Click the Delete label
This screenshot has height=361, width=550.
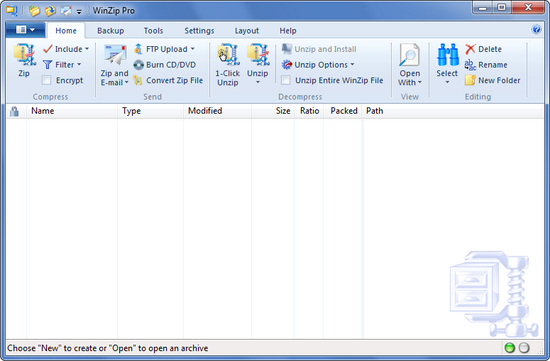point(490,49)
